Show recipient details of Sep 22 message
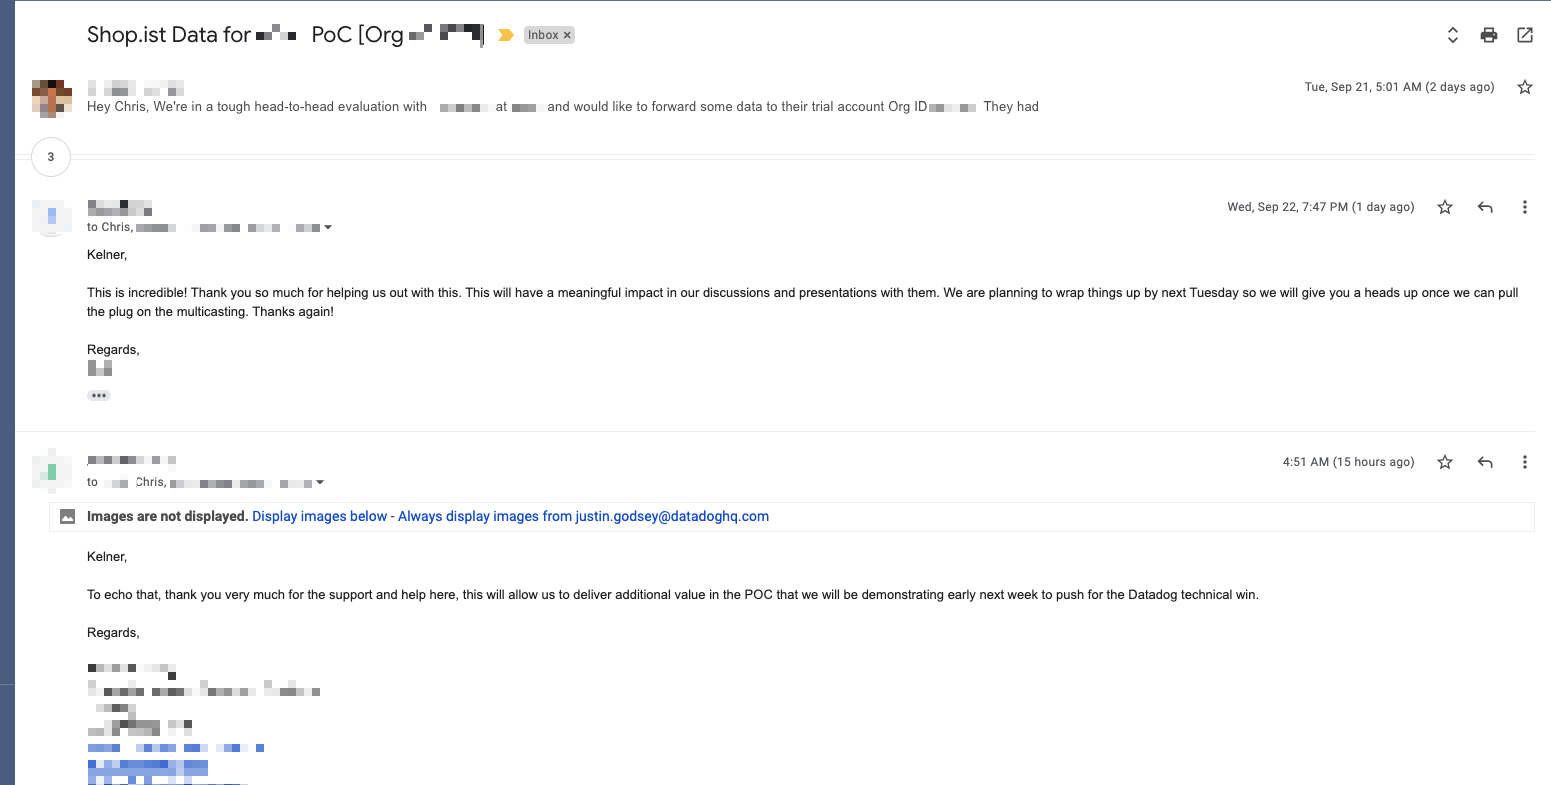 (328, 228)
